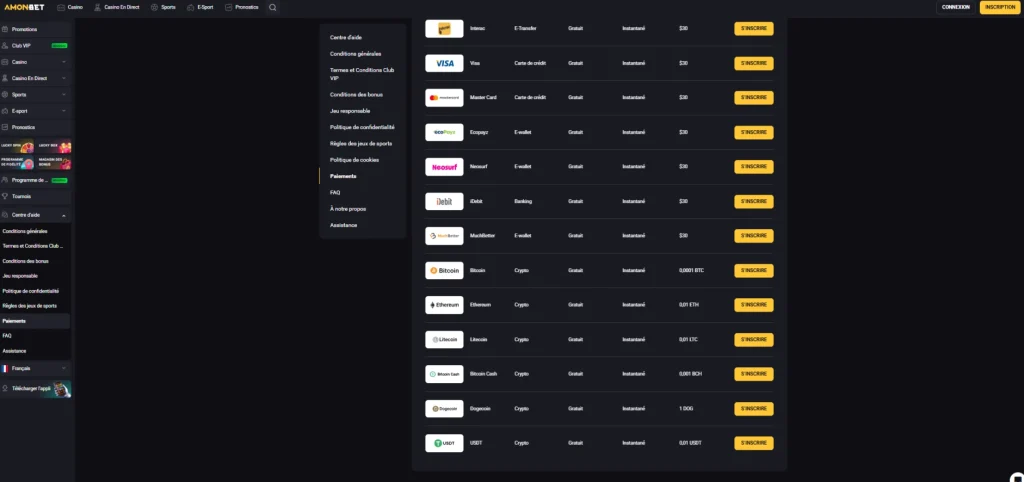
Task: Click the Ethereum logo
Action: click(444, 305)
